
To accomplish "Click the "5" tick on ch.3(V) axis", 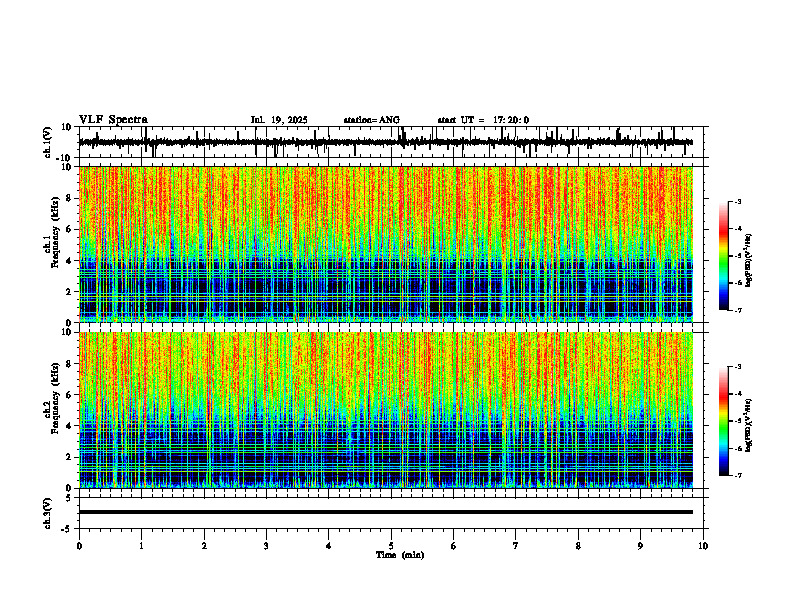I will (x=70, y=498).
